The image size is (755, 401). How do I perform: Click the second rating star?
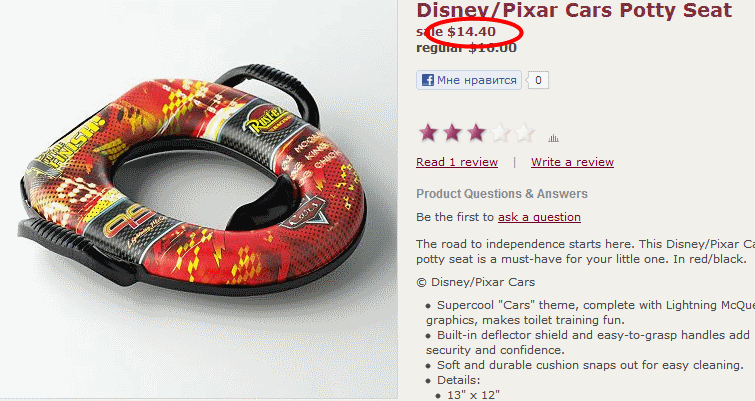click(x=452, y=132)
